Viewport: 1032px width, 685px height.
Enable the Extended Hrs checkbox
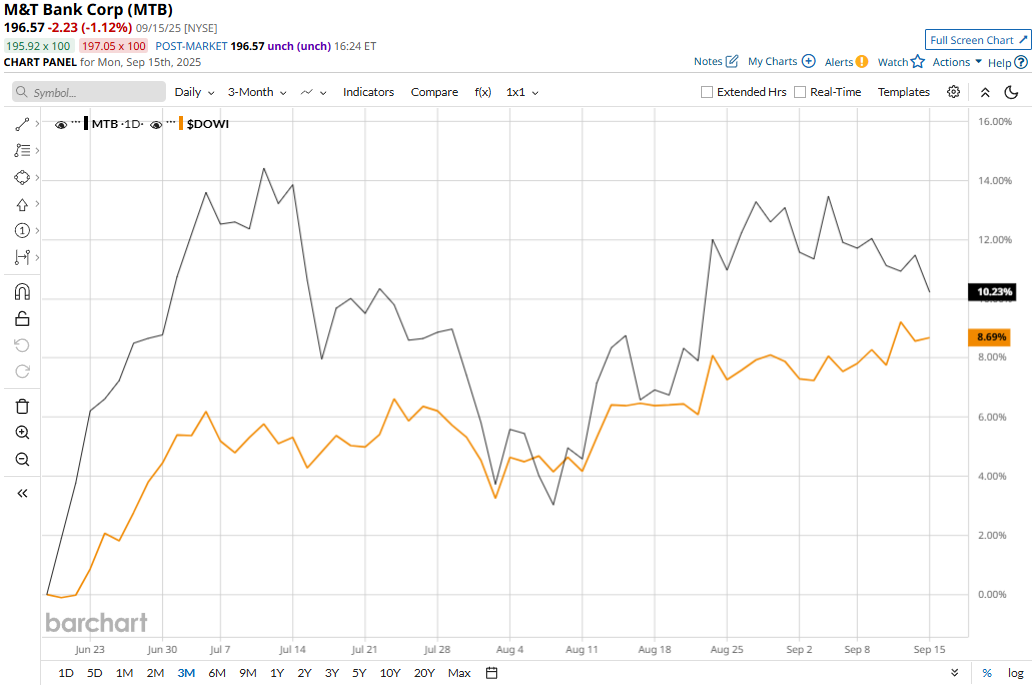point(707,92)
